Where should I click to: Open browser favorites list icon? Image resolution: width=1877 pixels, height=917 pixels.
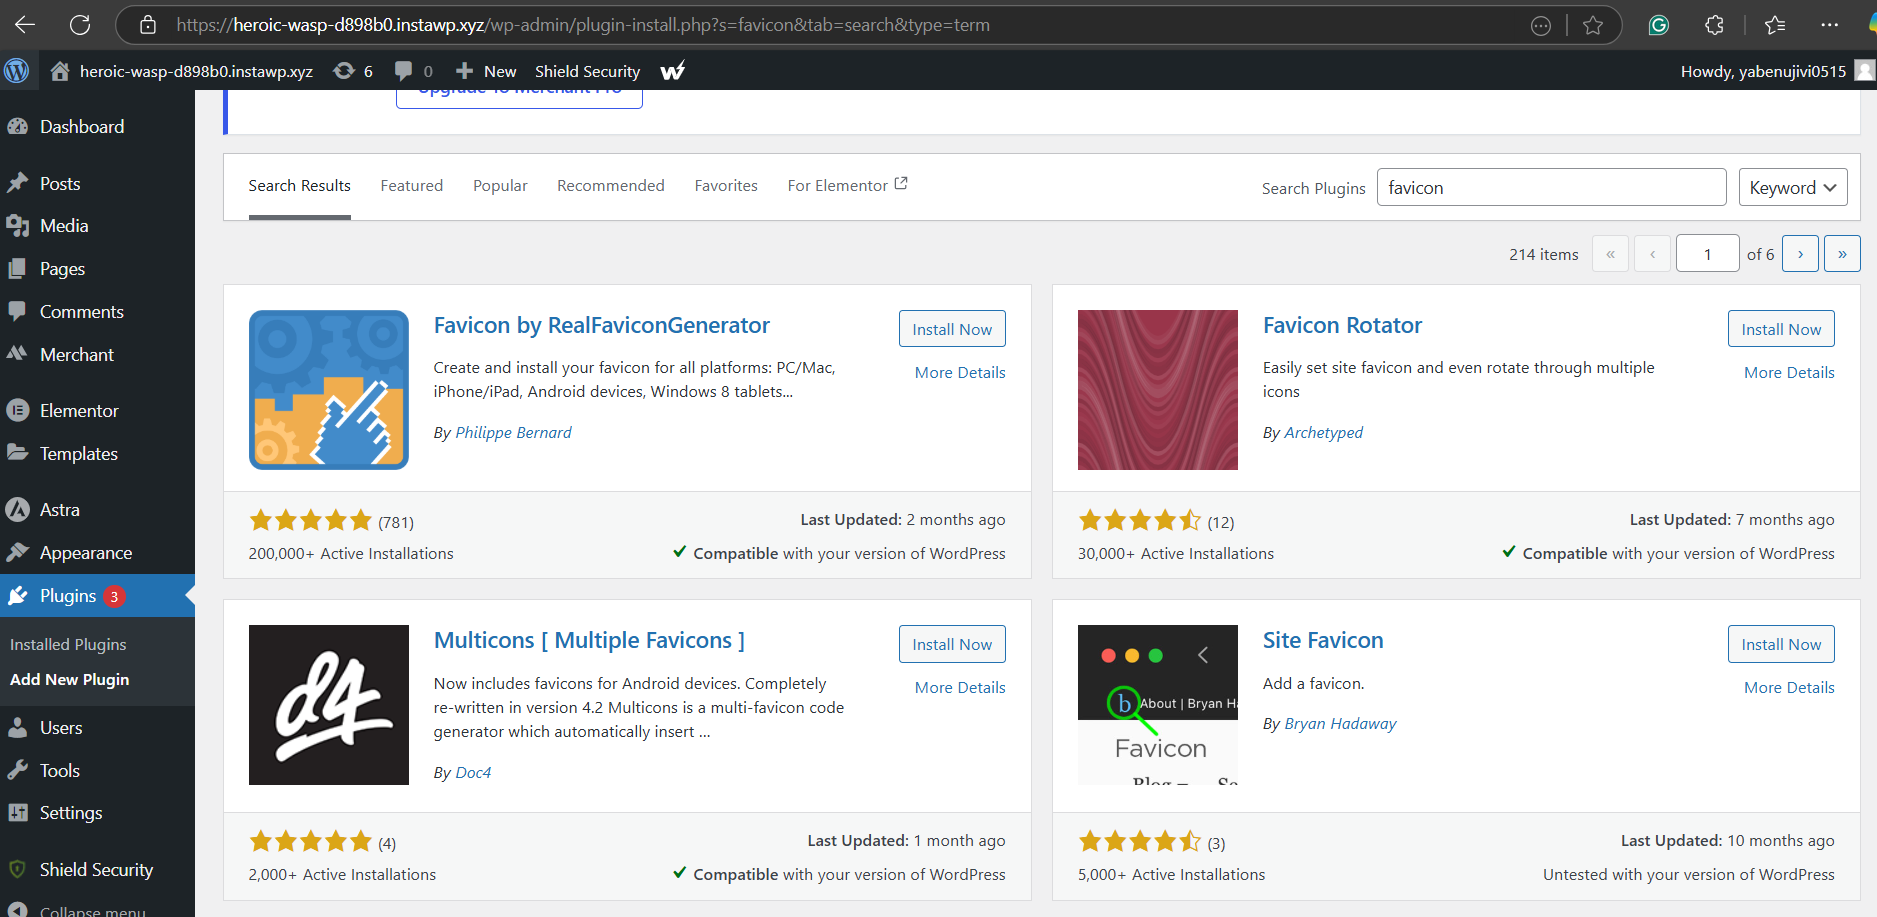coord(1775,25)
